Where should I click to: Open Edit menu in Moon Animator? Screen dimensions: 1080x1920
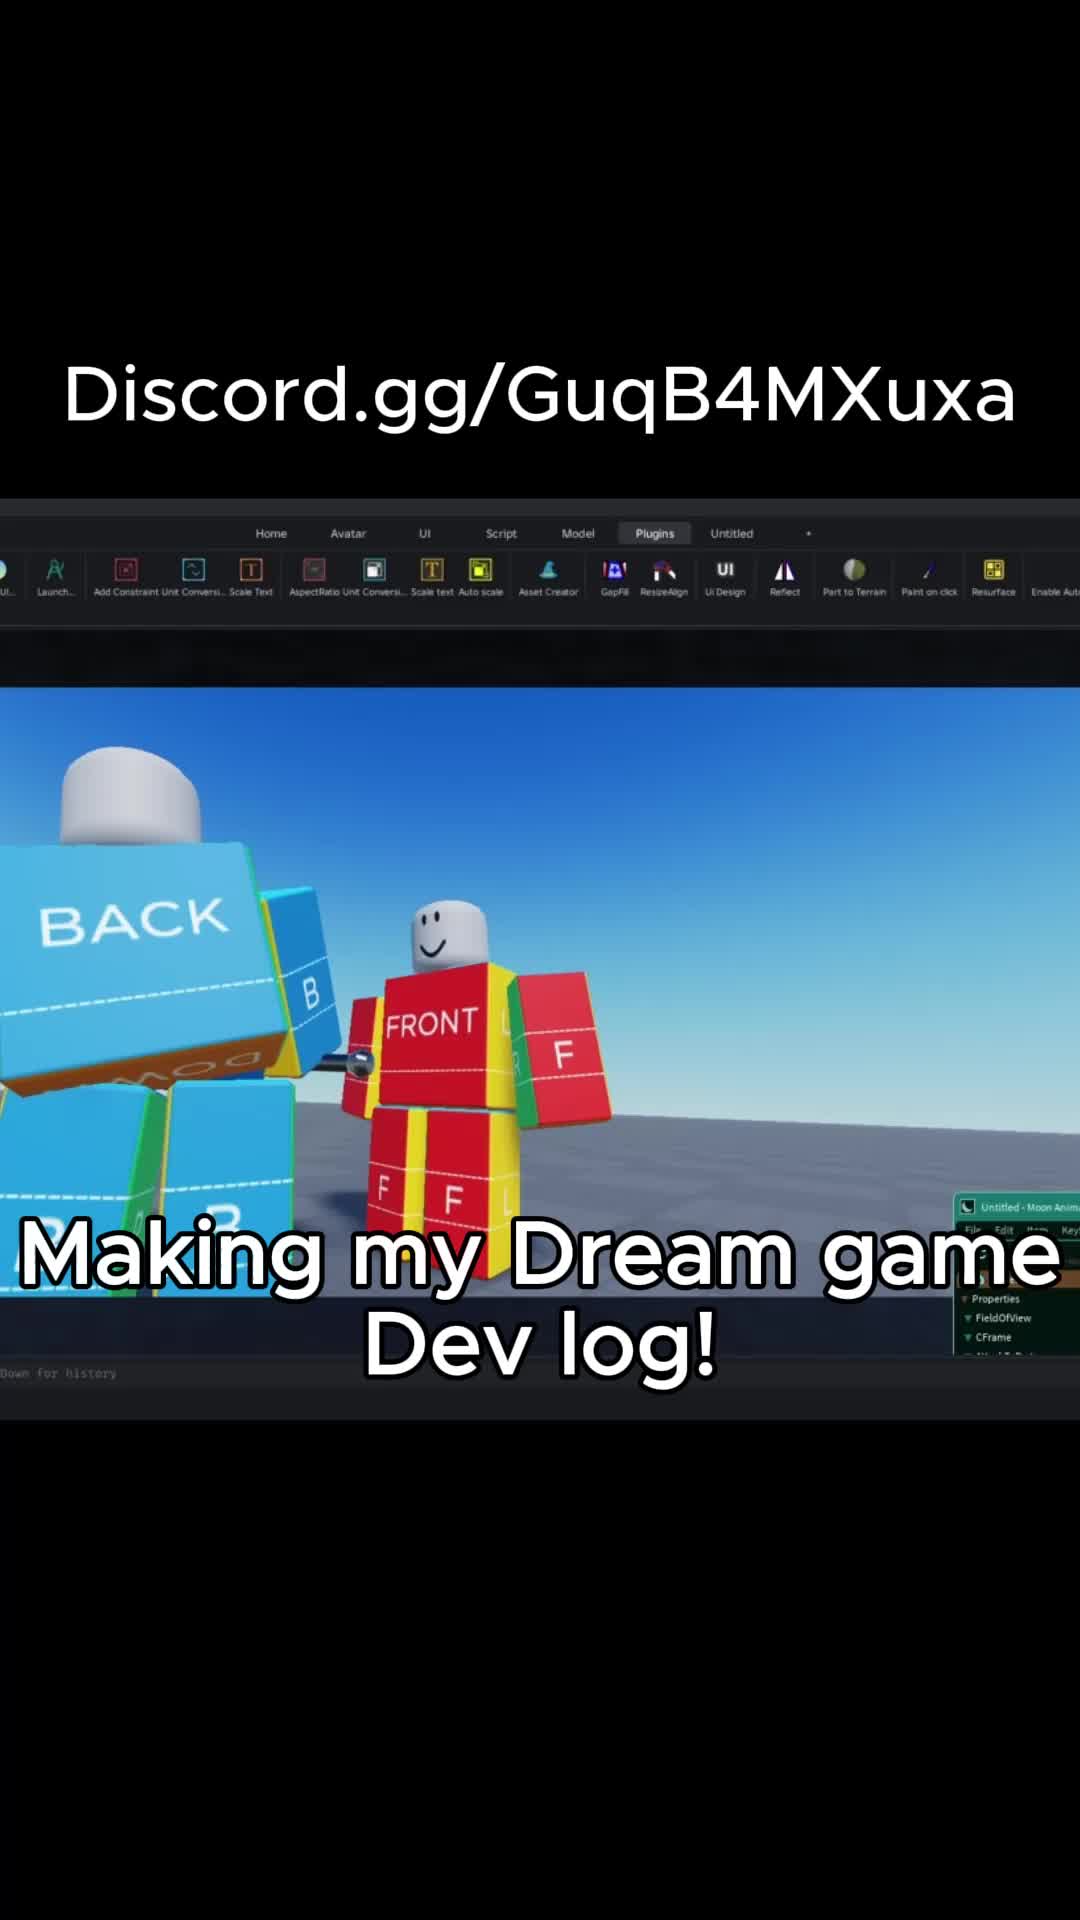coord(1004,1230)
